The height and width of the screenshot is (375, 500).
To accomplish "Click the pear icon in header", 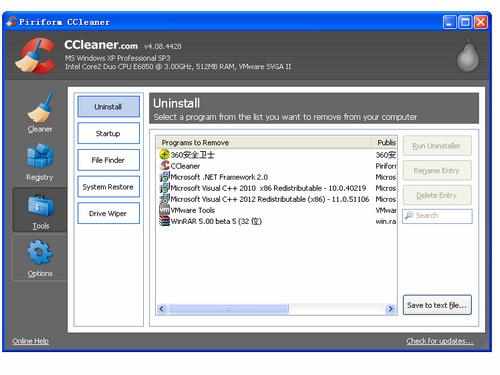I will point(468,56).
